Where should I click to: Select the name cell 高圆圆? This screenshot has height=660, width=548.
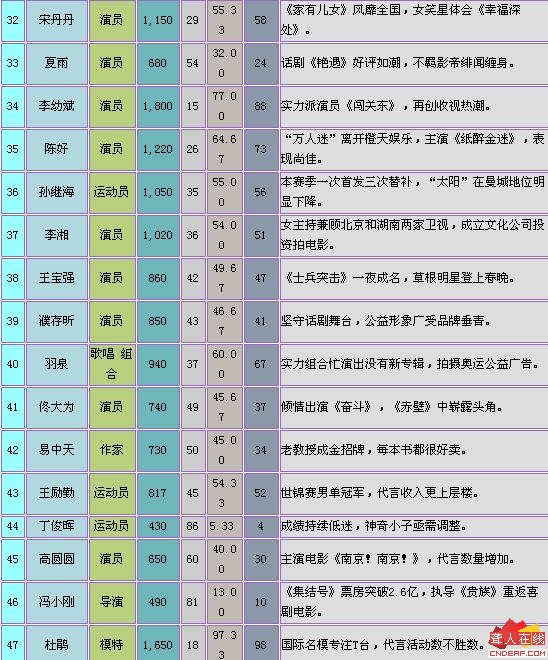coord(57,559)
